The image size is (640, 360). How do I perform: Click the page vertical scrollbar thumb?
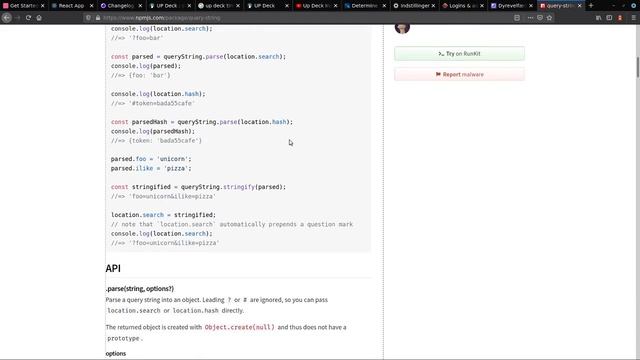pyautogui.click(x=637, y=67)
